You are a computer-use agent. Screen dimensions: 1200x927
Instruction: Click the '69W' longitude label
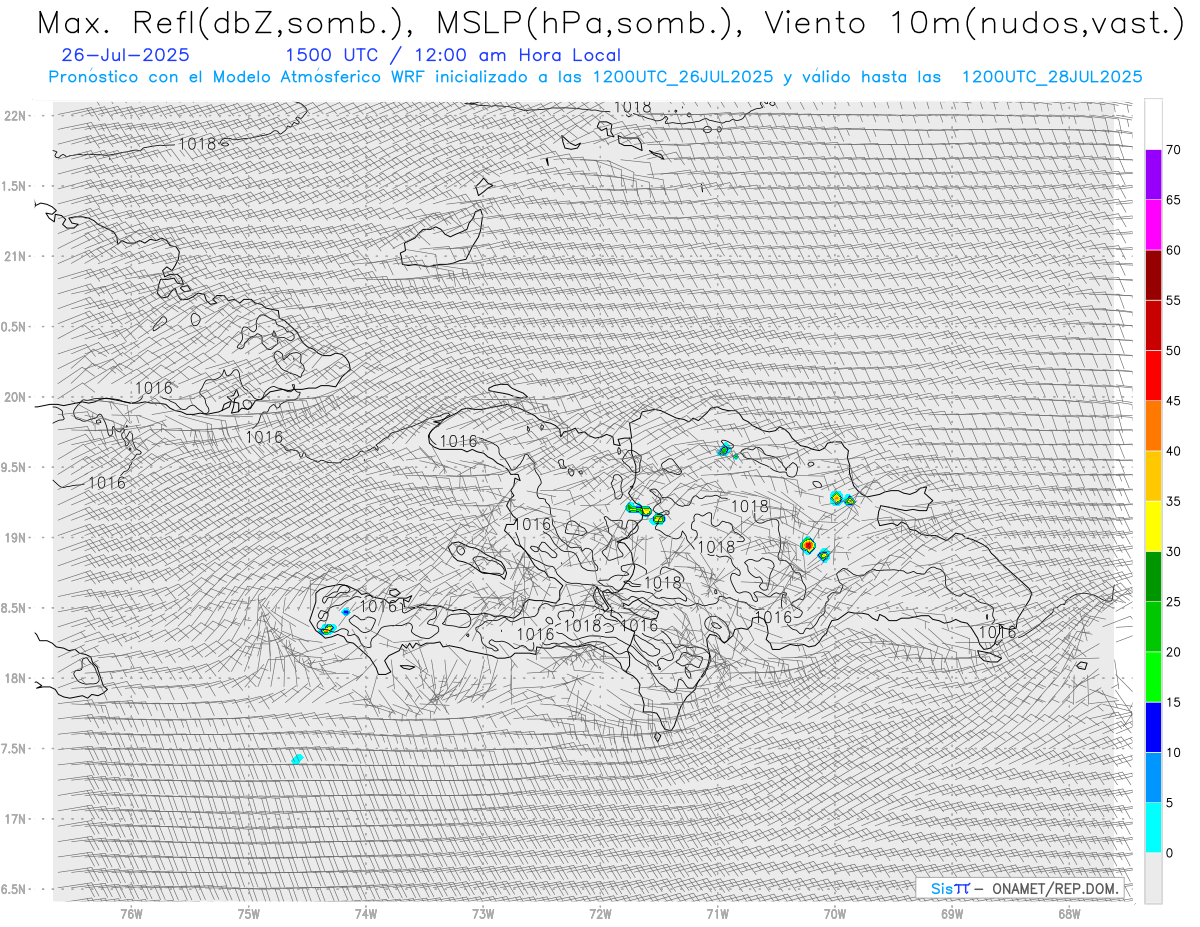[x=952, y=913]
